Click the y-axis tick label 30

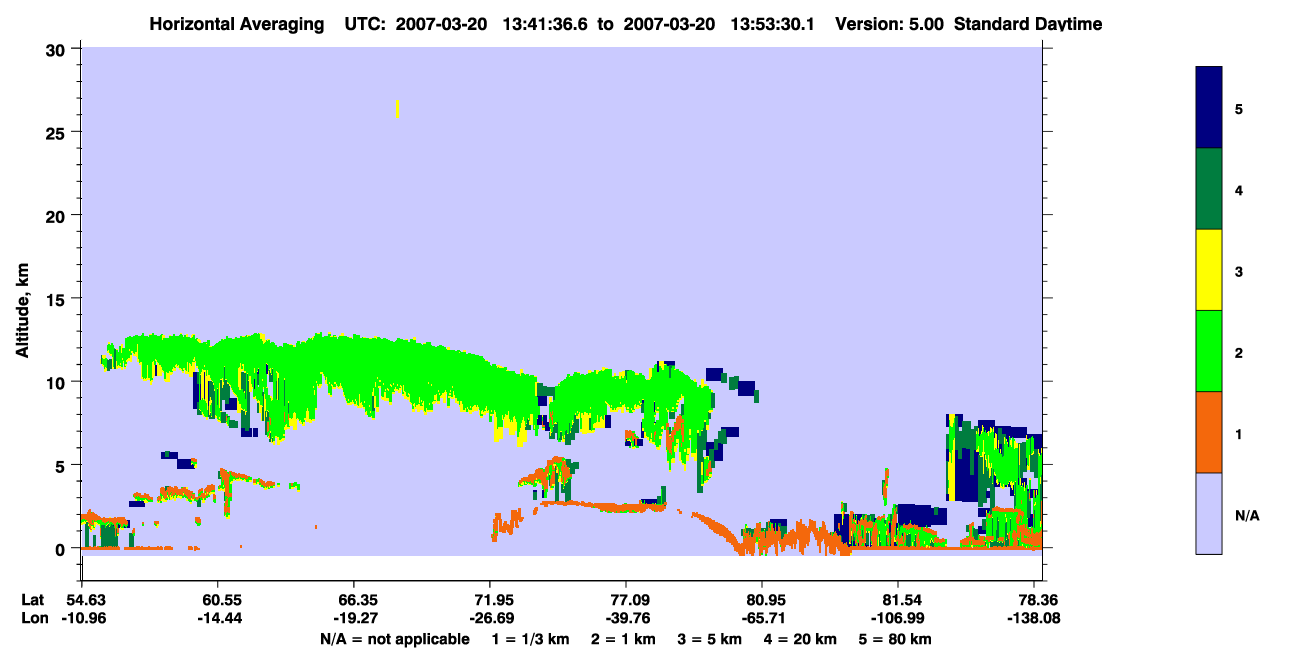tap(58, 49)
